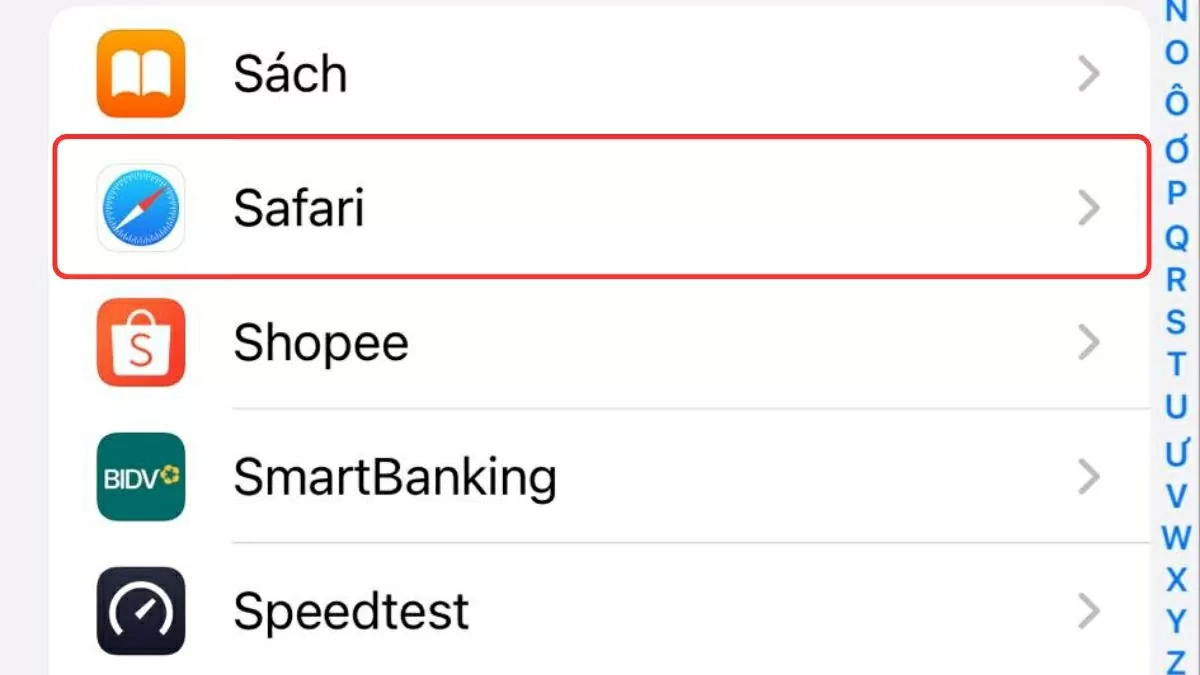
Task: Select the Speedtest text label
Action: click(x=351, y=610)
